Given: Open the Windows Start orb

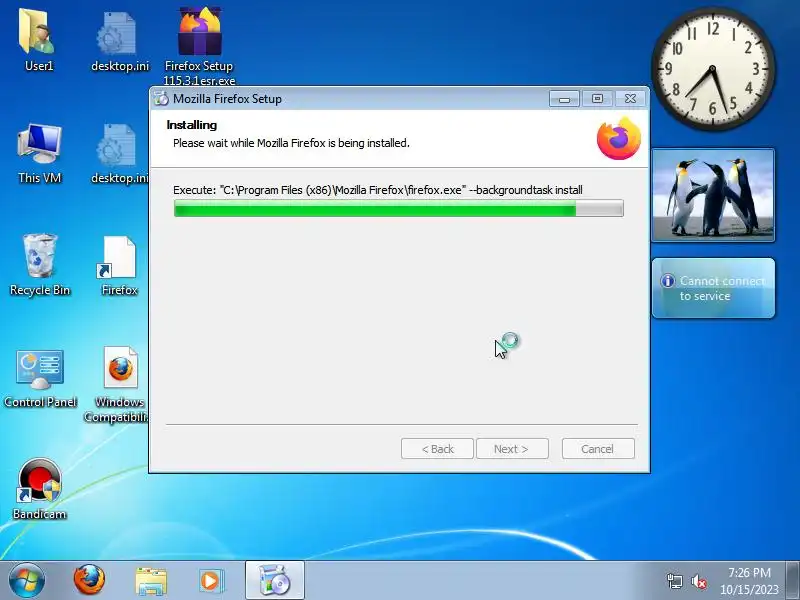Looking at the screenshot, I should tap(27, 581).
